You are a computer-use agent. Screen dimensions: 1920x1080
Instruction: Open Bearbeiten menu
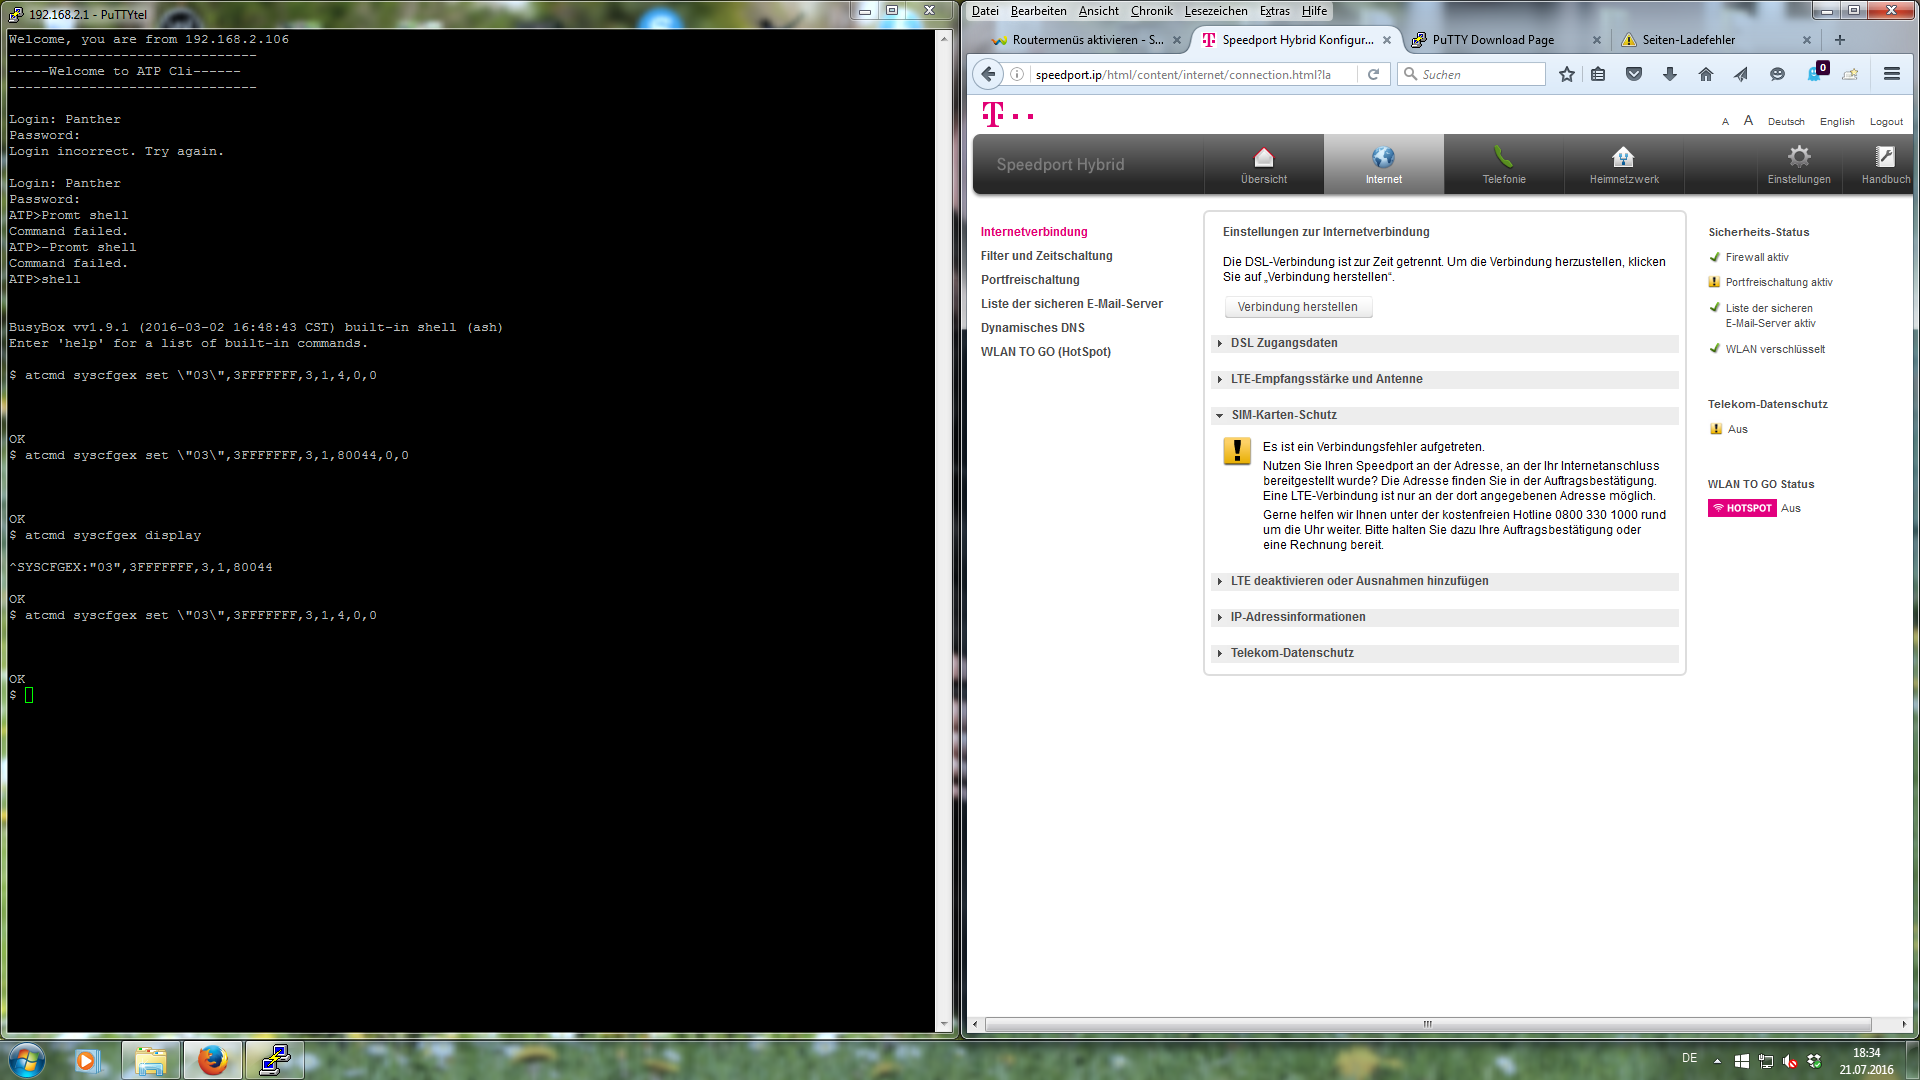[1038, 11]
